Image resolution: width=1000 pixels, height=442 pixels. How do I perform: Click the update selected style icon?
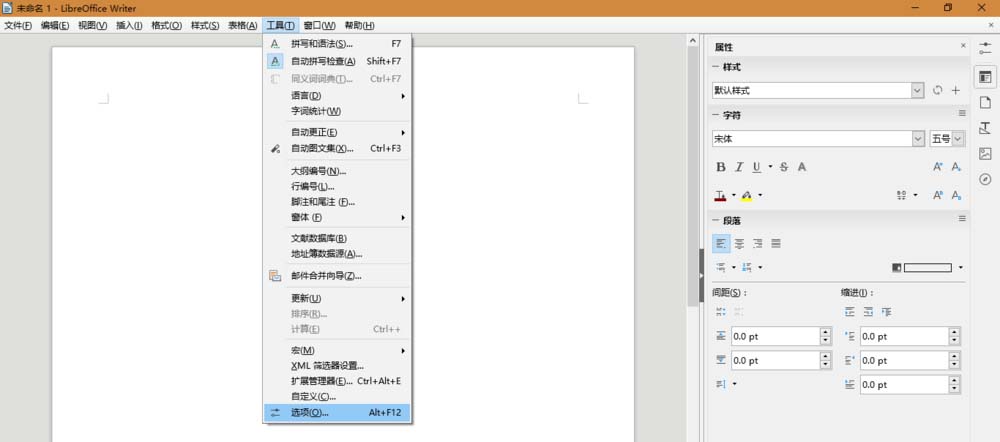937,91
